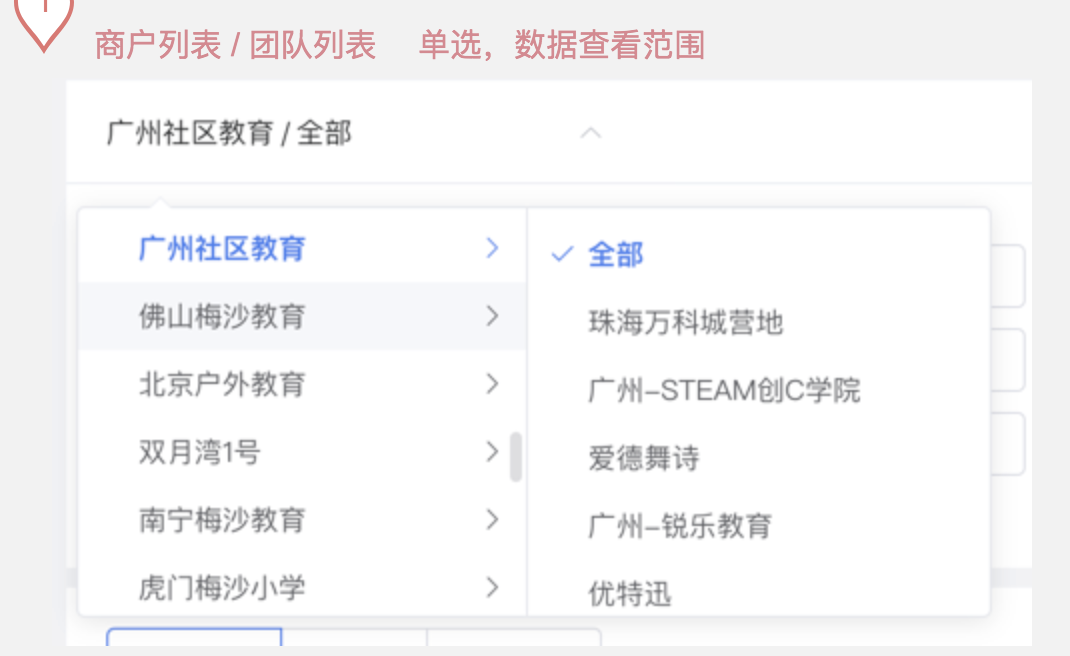Viewport: 1070px width, 656px height.
Task: Select the checked 全部 team option
Action: click(x=615, y=255)
